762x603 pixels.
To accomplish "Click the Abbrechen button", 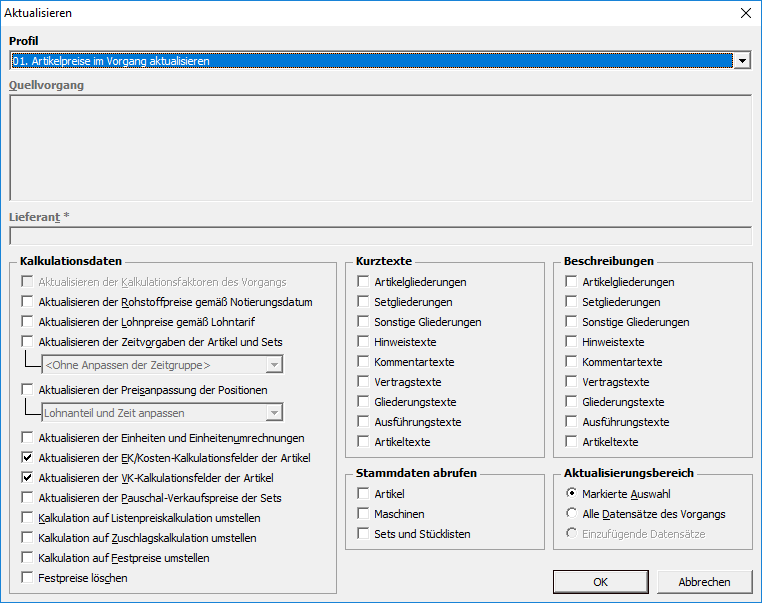I will tap(703, 582).
